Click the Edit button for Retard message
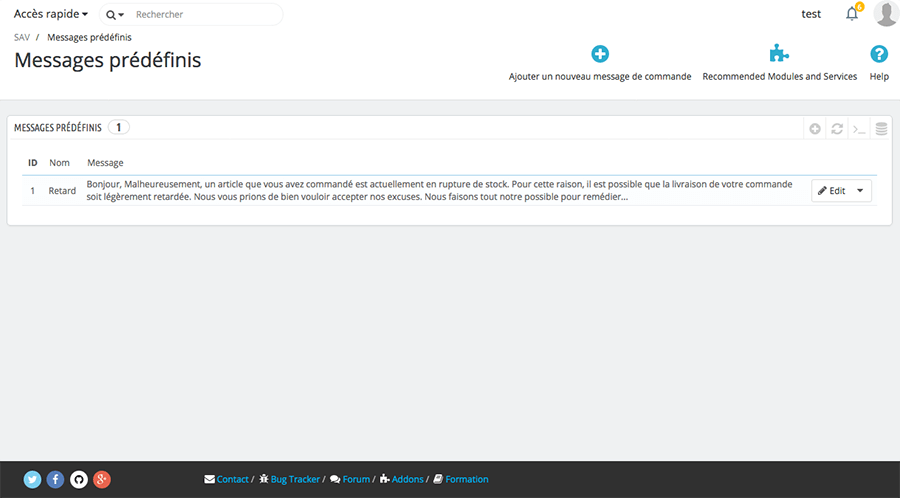 coord(830,191)
